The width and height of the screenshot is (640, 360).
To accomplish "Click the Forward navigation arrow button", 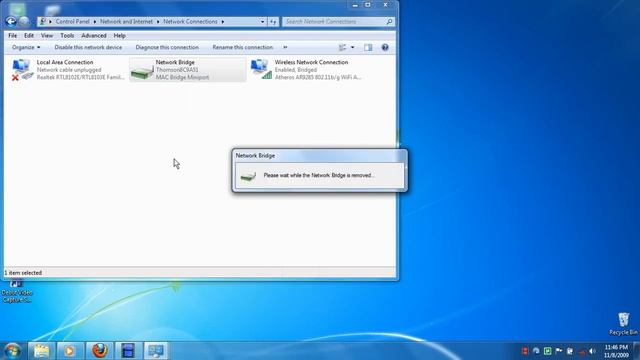I will [24, 21].
